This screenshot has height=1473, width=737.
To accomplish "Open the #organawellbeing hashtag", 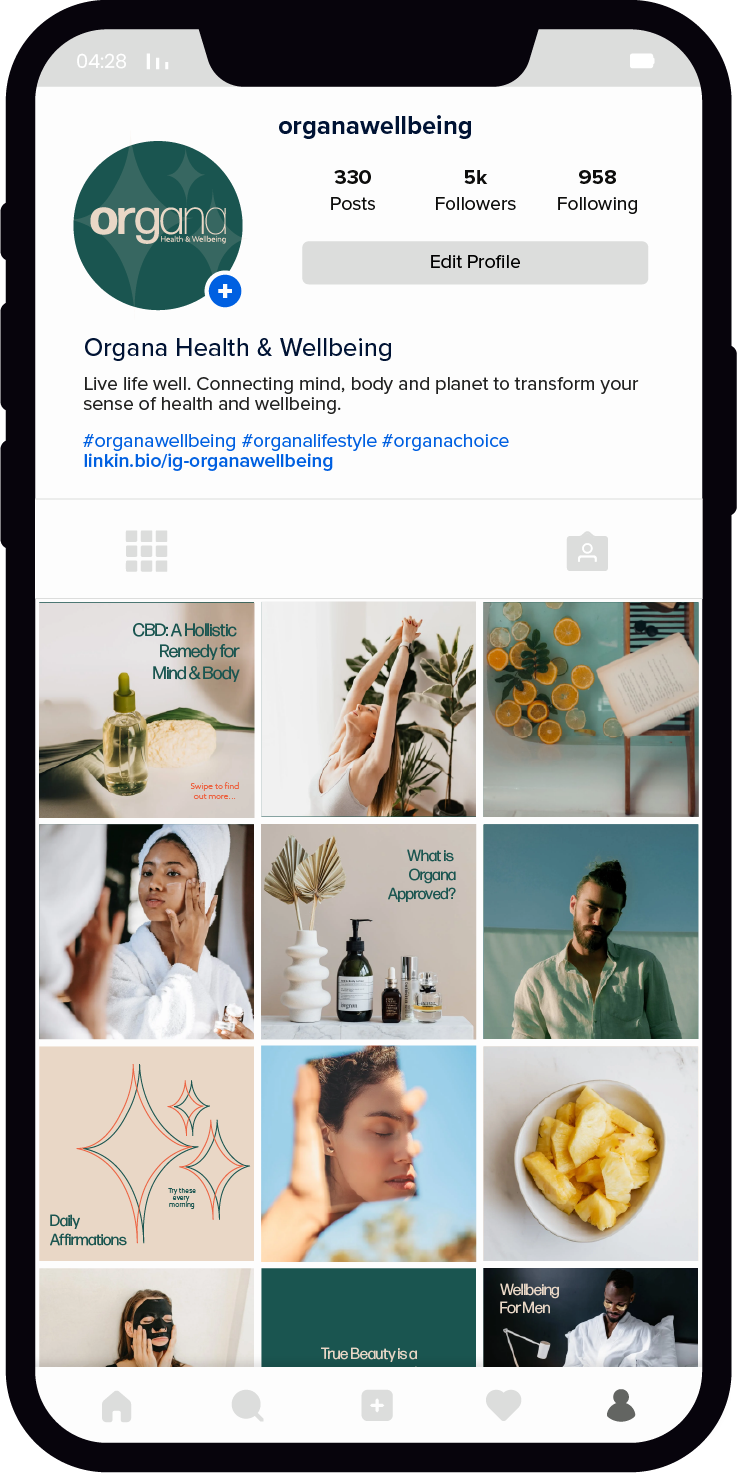I will [x=160, y=441].
